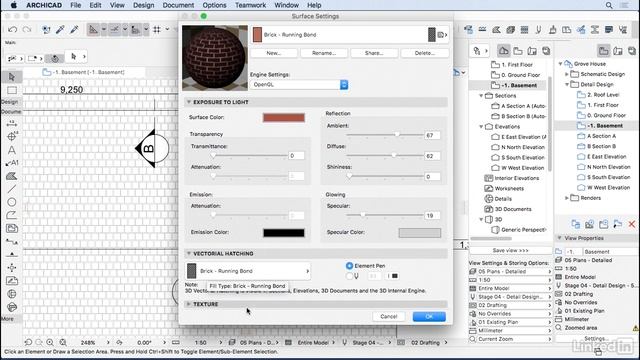Screen dimensions: 640x360
Task: Click the Inject Parameters syringe icon
Action: [x=74, y=29]
